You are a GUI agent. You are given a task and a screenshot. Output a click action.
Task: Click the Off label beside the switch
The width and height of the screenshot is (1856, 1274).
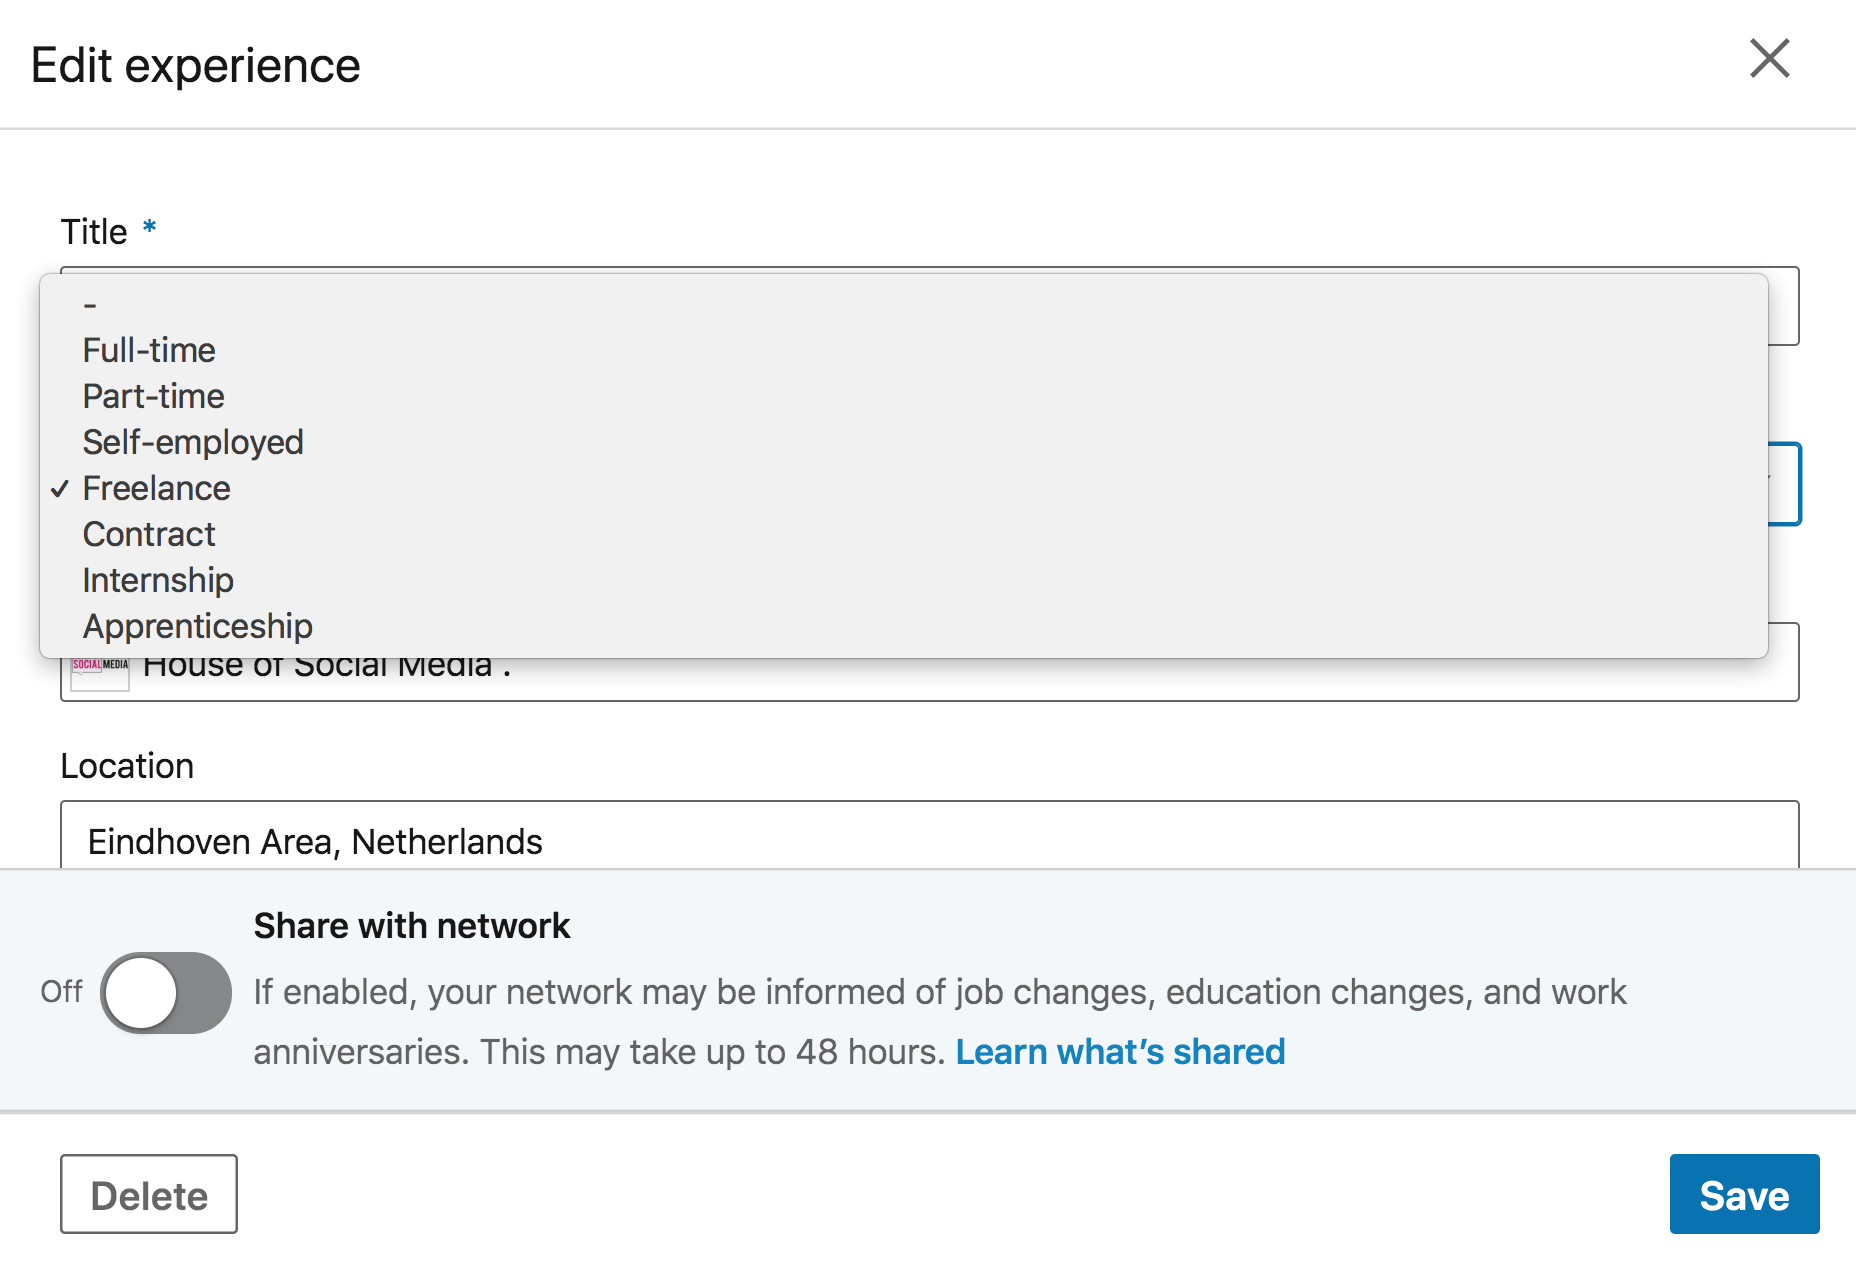[61, 992]
